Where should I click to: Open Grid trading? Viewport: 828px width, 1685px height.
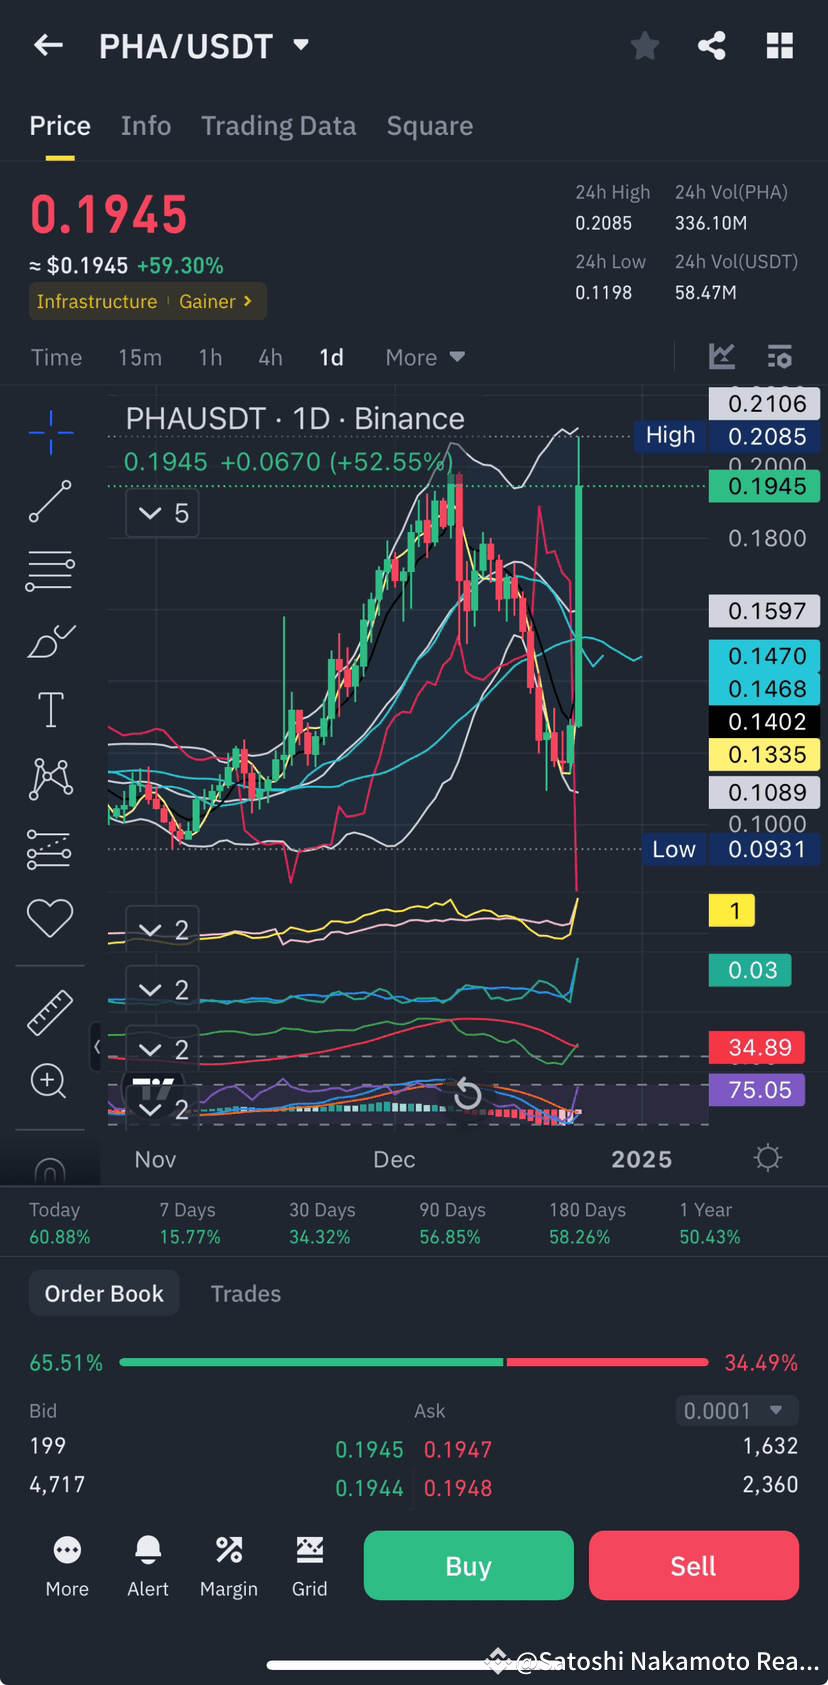tap(310, 1566)
